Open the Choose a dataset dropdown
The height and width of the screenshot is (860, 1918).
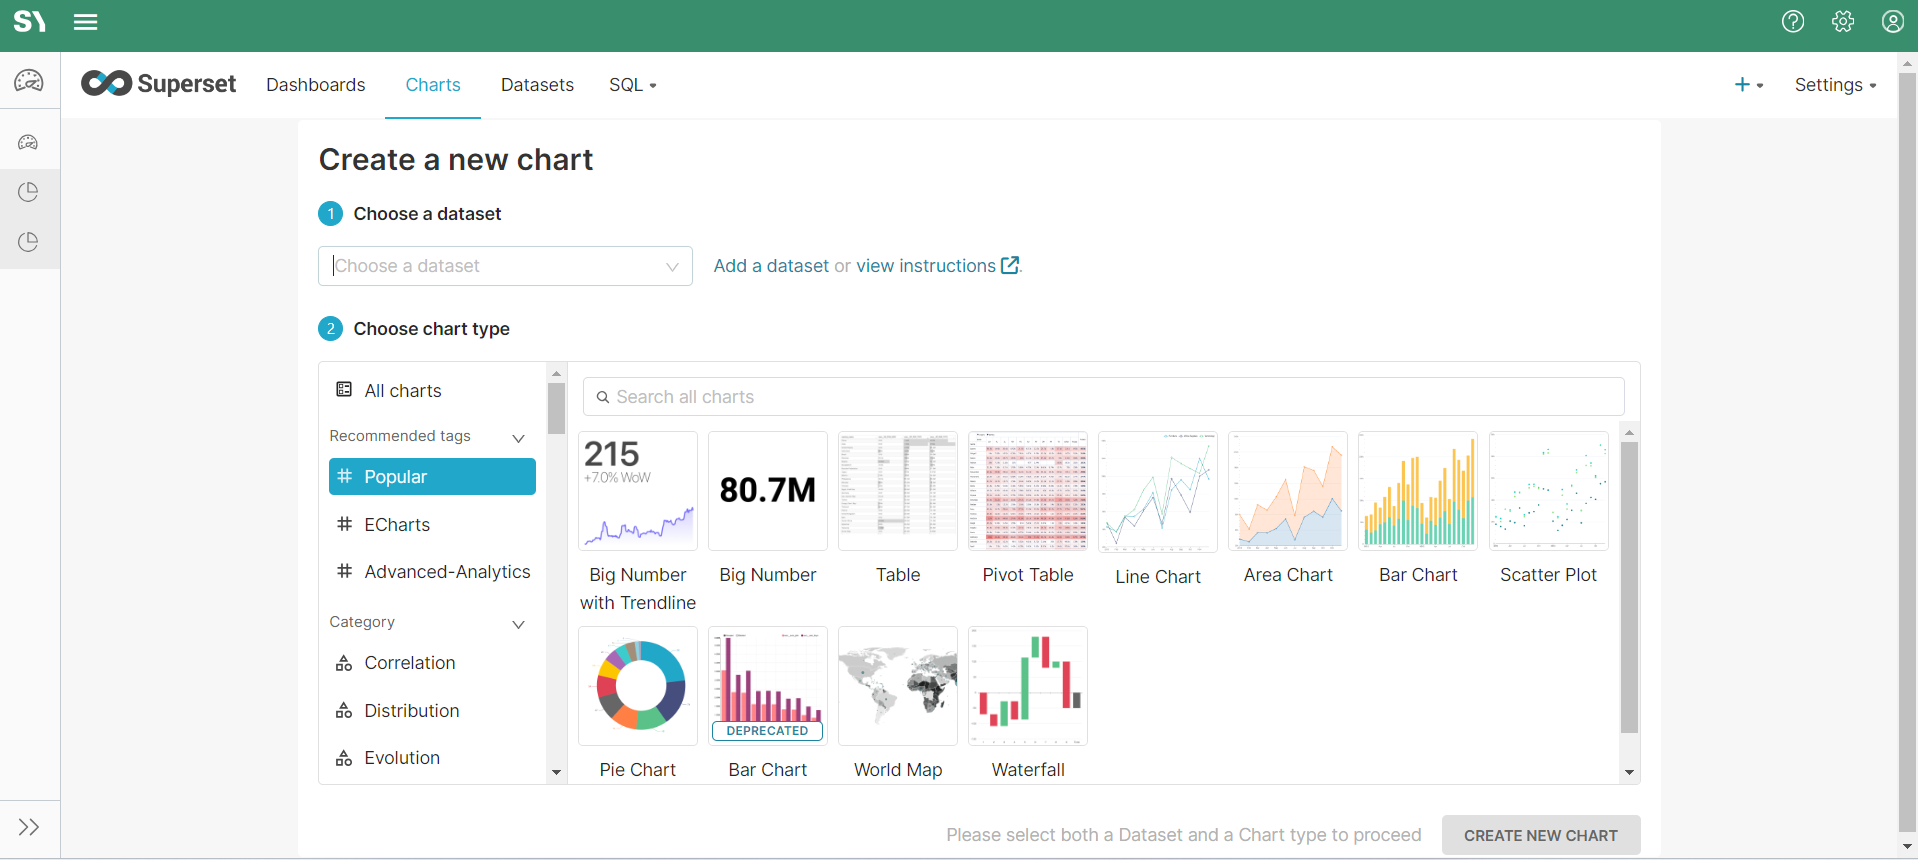[x=504, y=266]
